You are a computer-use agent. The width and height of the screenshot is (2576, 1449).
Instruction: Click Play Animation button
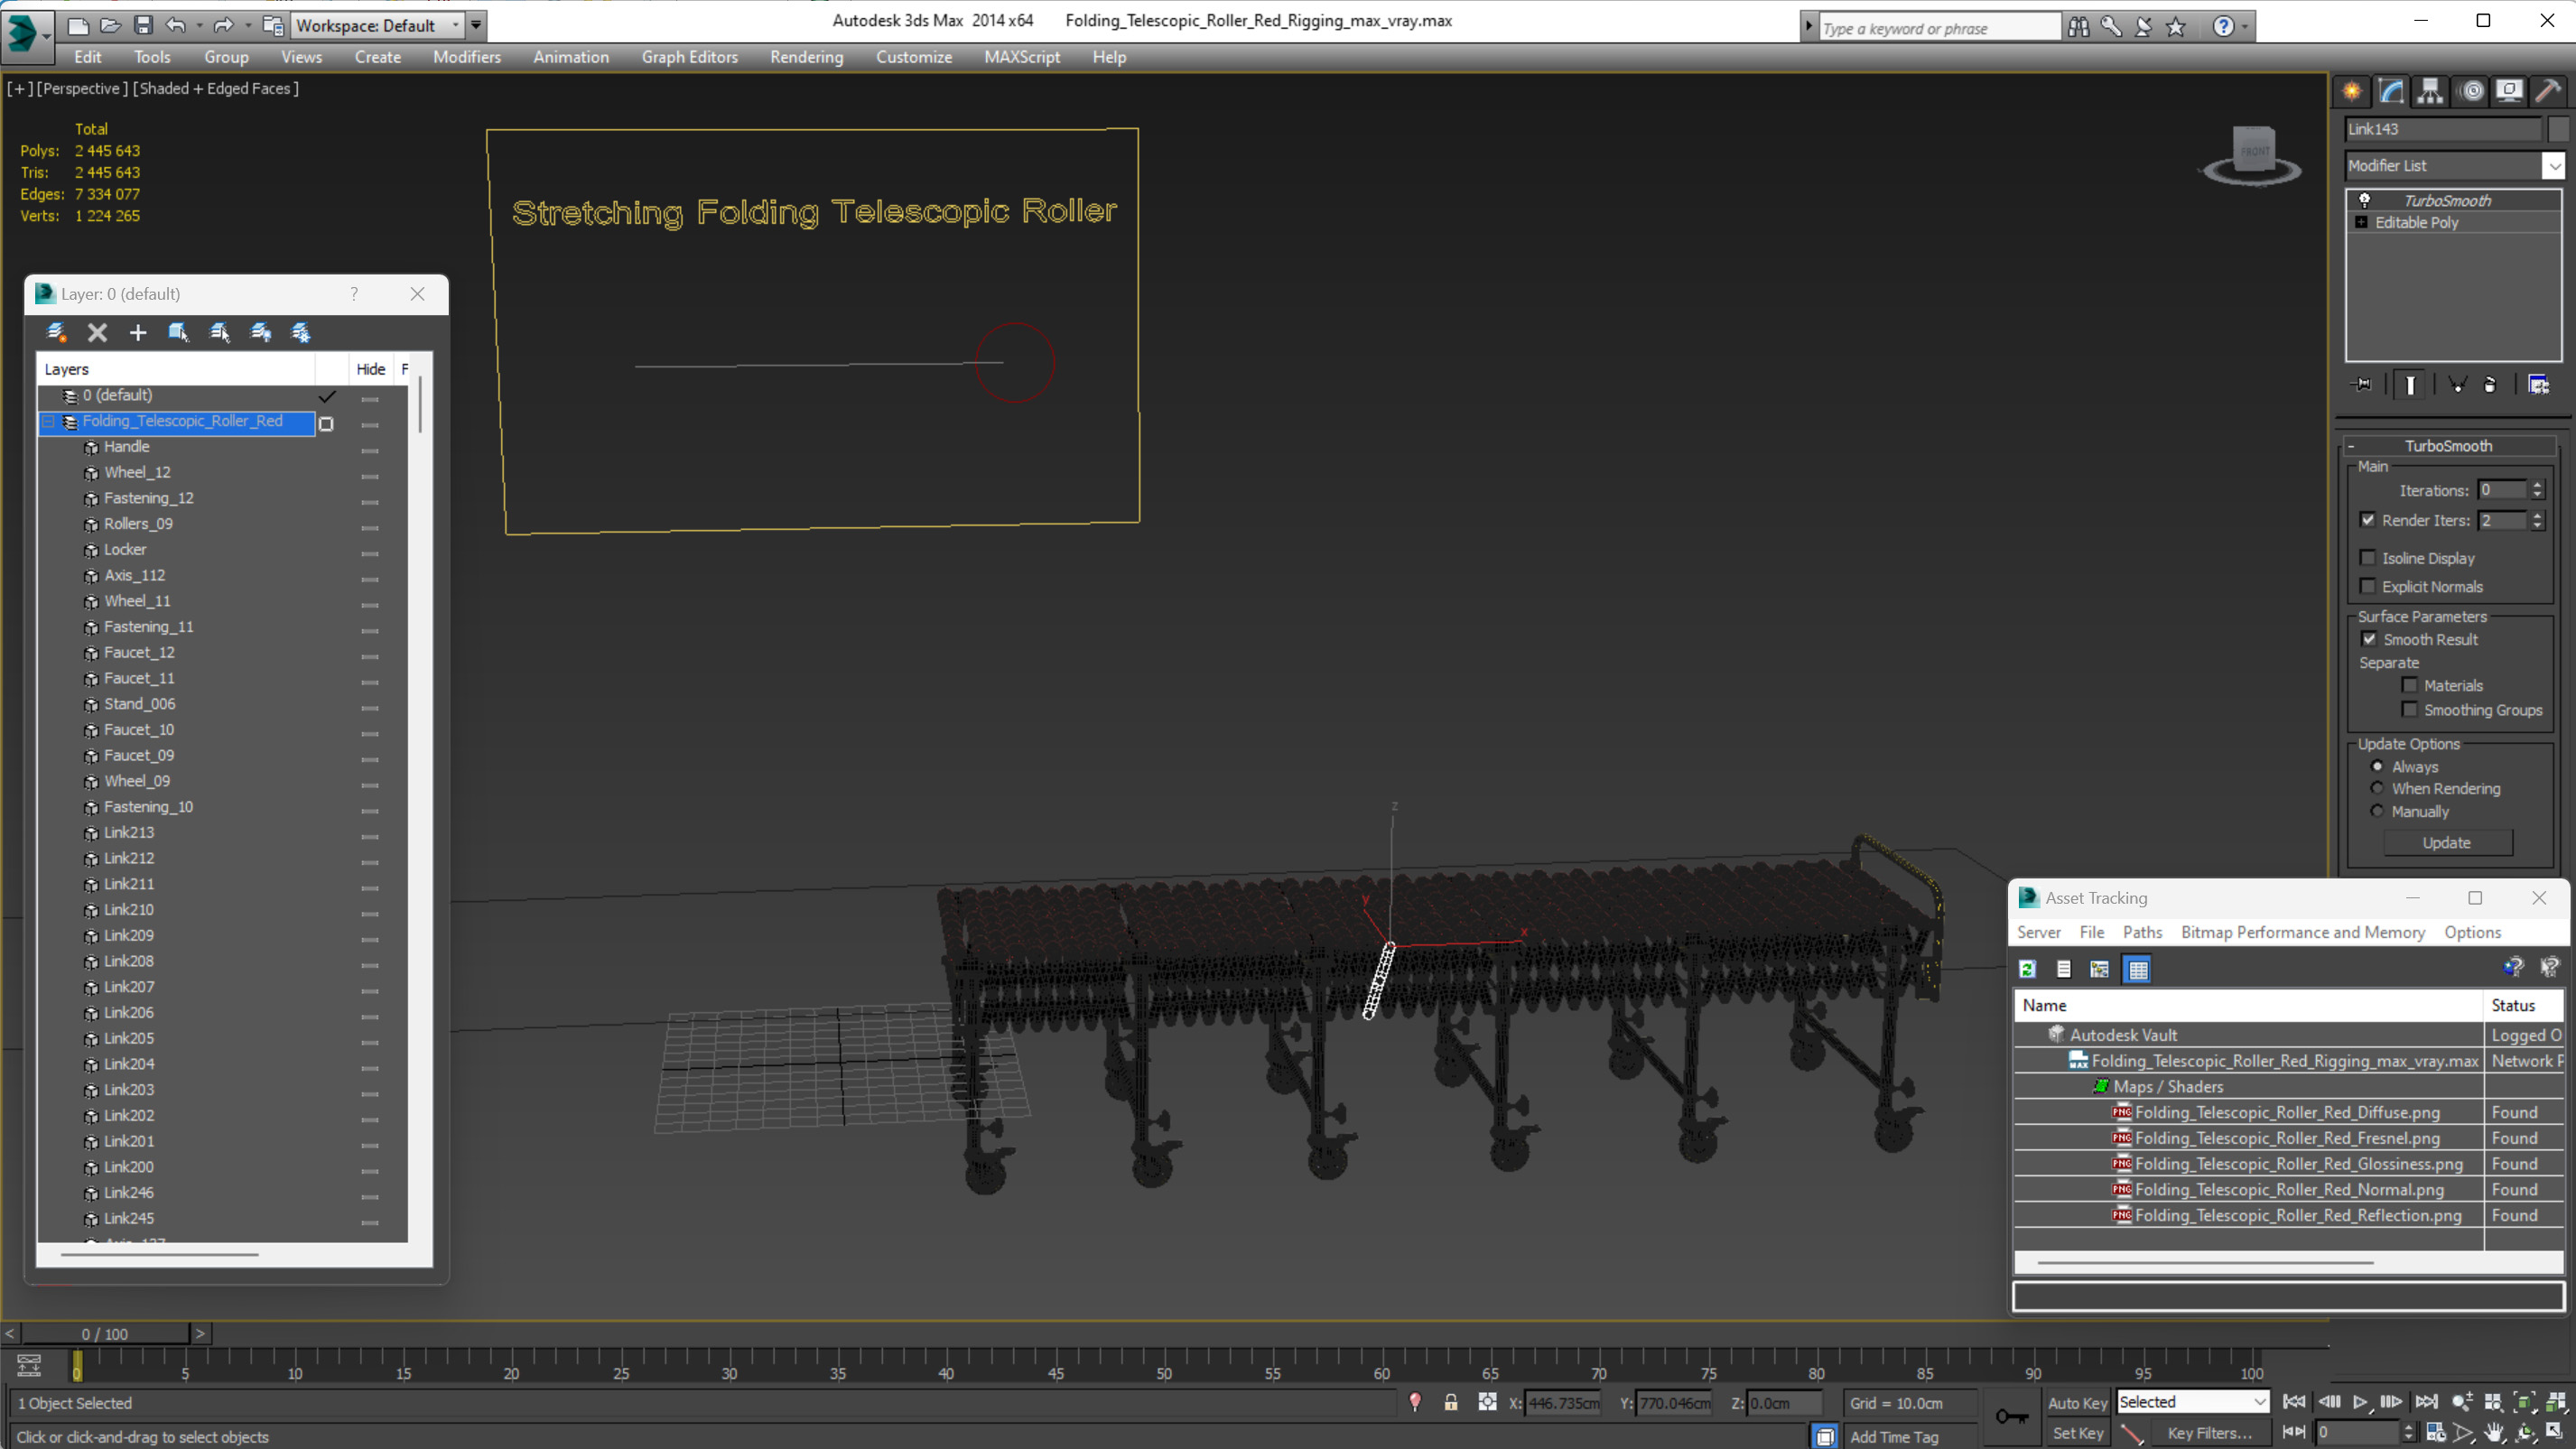2360,1402
